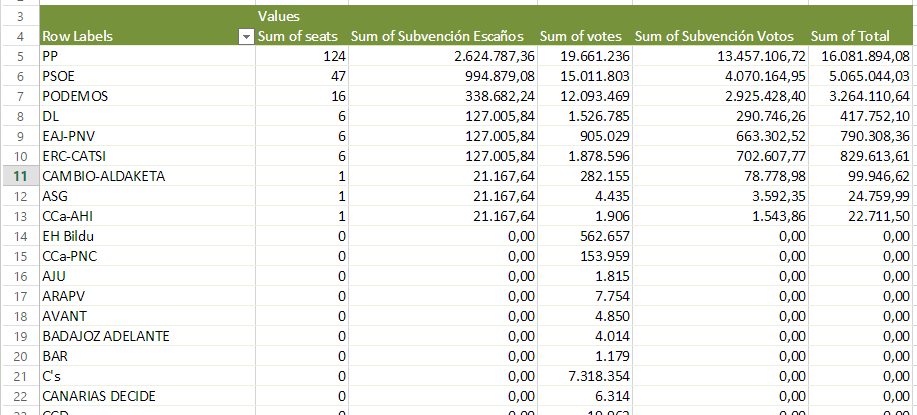The width and height of the screenshot is (917, 415).
Task: Select the Sum of Subvención Escaños header
Action: [x=444, y=37]
